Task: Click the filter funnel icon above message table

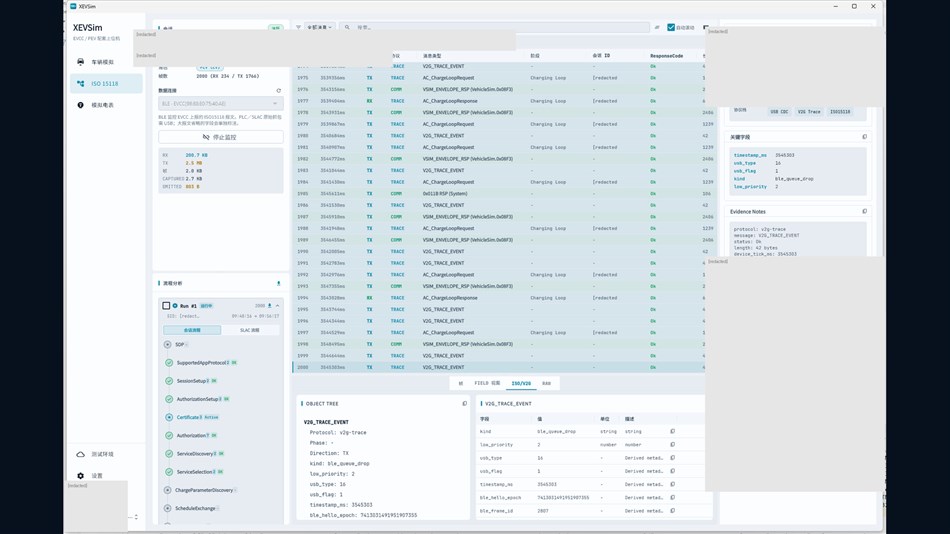Action: 298,27
